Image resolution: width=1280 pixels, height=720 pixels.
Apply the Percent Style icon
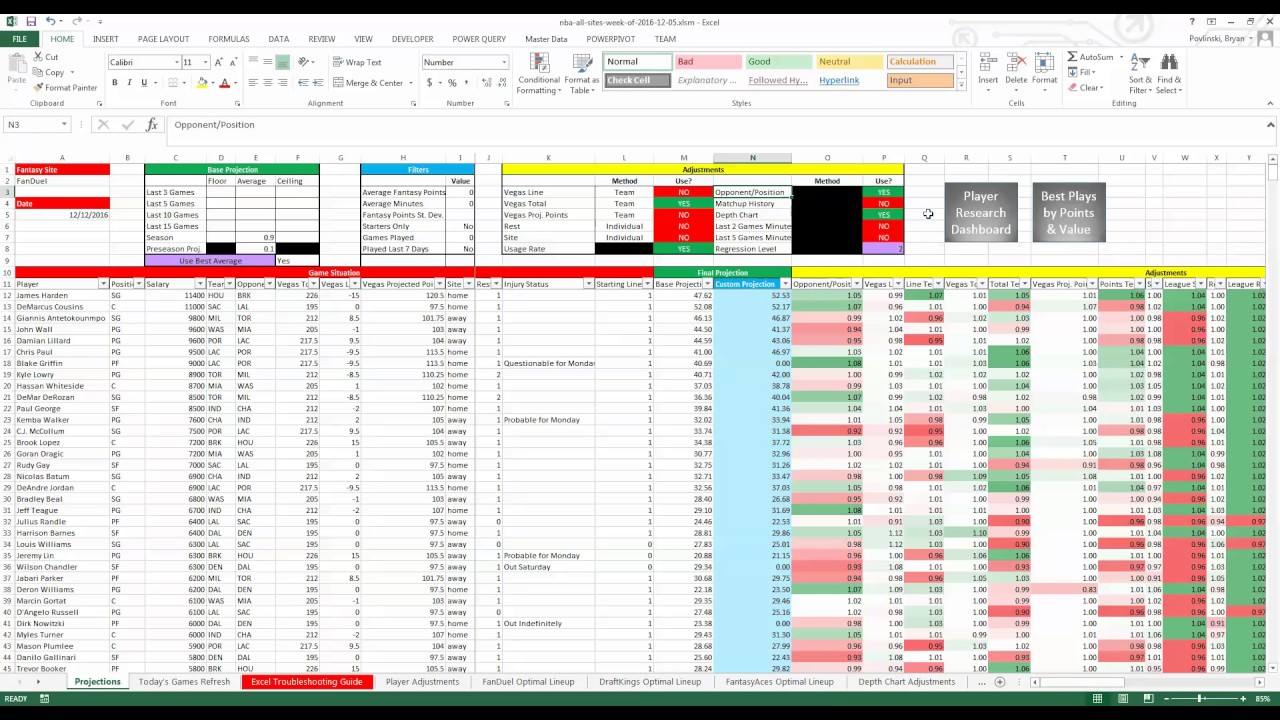point(452,83)
